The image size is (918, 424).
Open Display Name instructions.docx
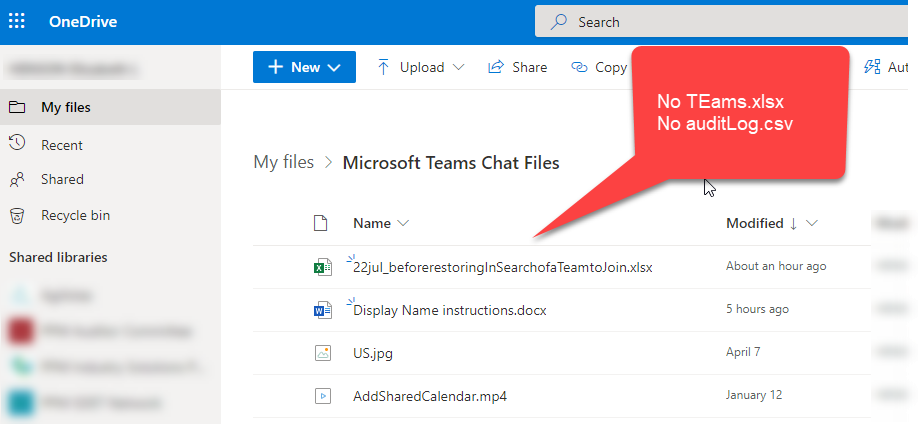pos(450,310)
